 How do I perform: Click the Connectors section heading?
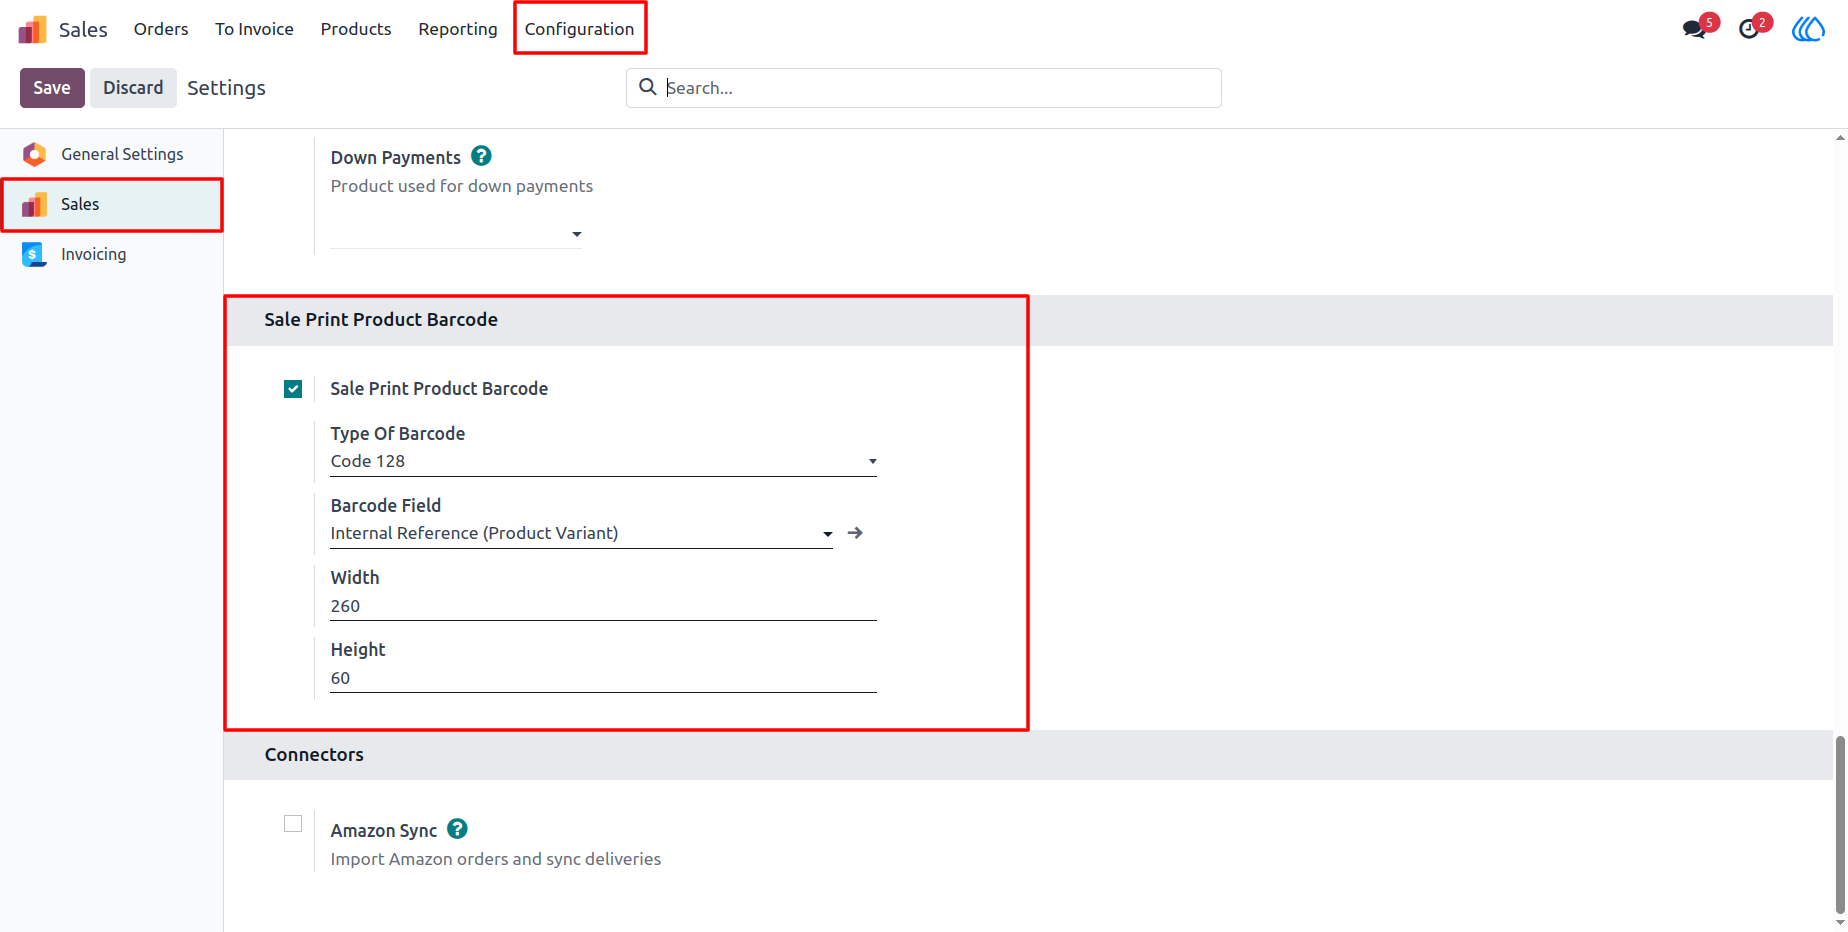point(314,755)
